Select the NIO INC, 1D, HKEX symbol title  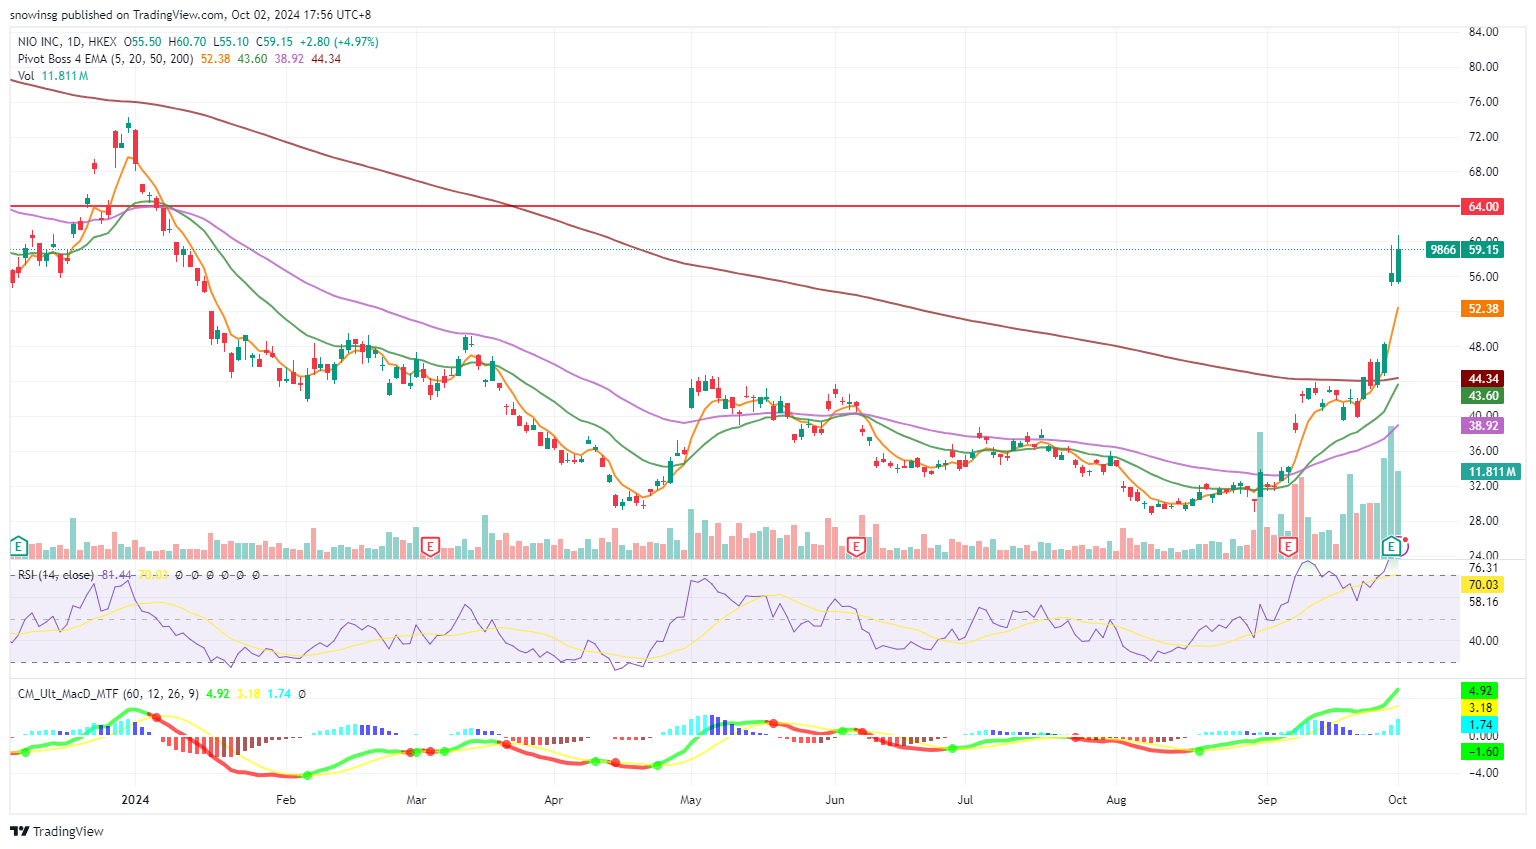coord(67,42)
